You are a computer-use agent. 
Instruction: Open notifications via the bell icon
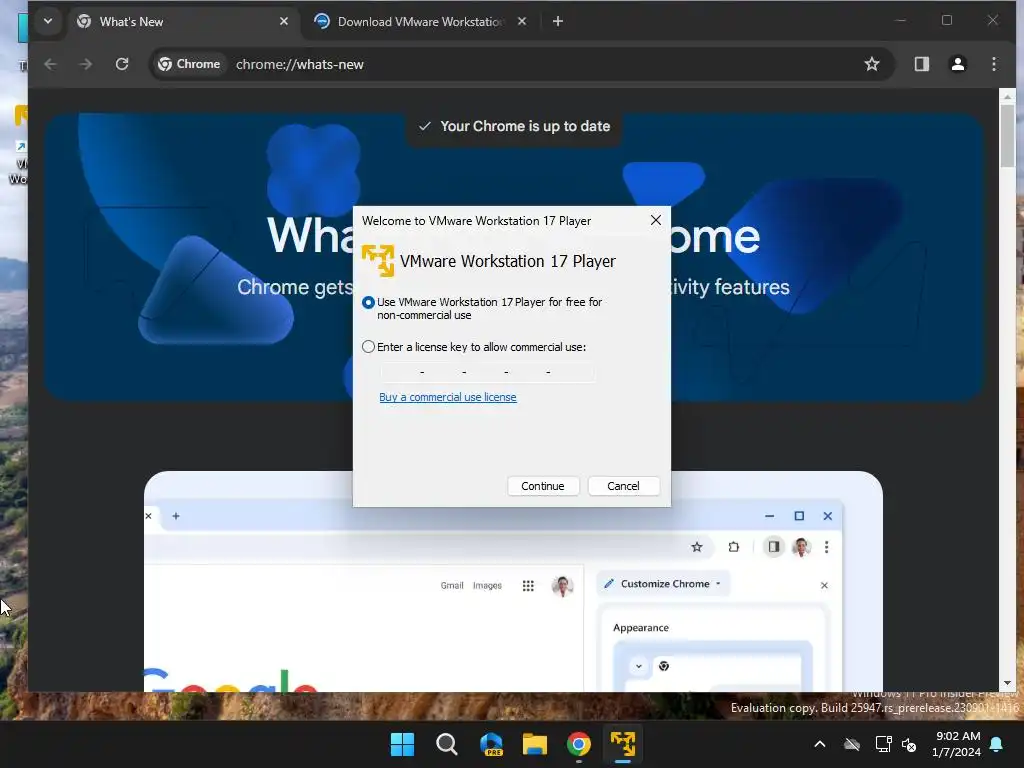point(997,744)
